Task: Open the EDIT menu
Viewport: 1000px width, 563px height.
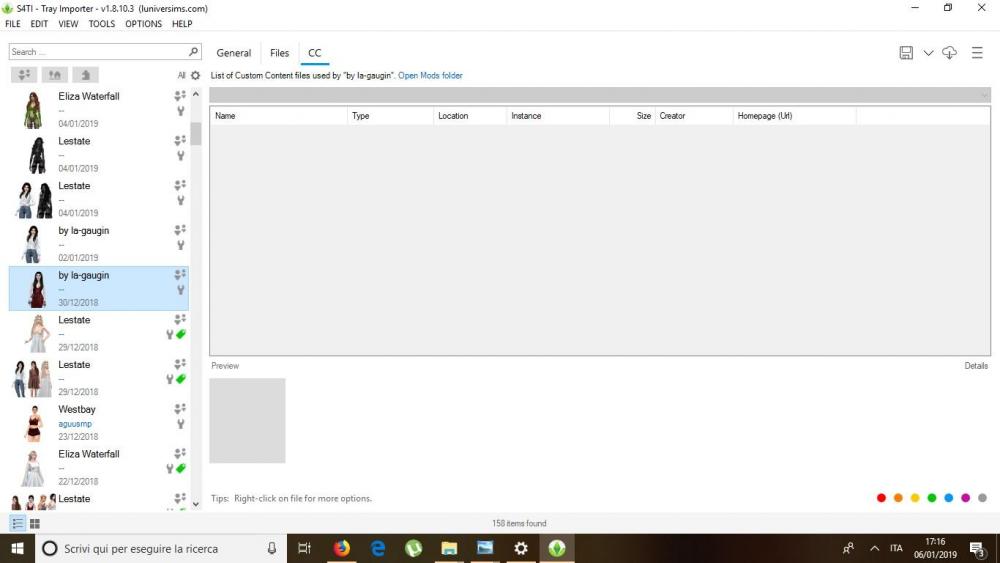Action: (x=39, y=24)
